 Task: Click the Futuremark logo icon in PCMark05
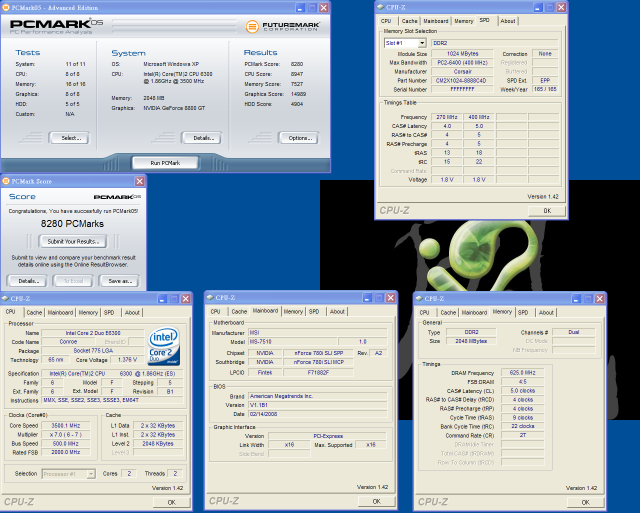pyautogui.click(x=252, y=27)
